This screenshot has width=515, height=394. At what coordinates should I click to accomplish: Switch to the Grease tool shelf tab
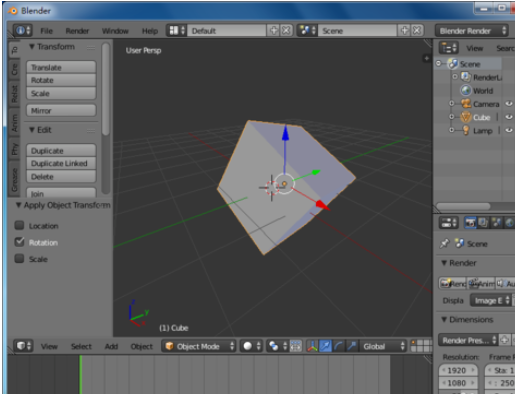tap(14, 179)
